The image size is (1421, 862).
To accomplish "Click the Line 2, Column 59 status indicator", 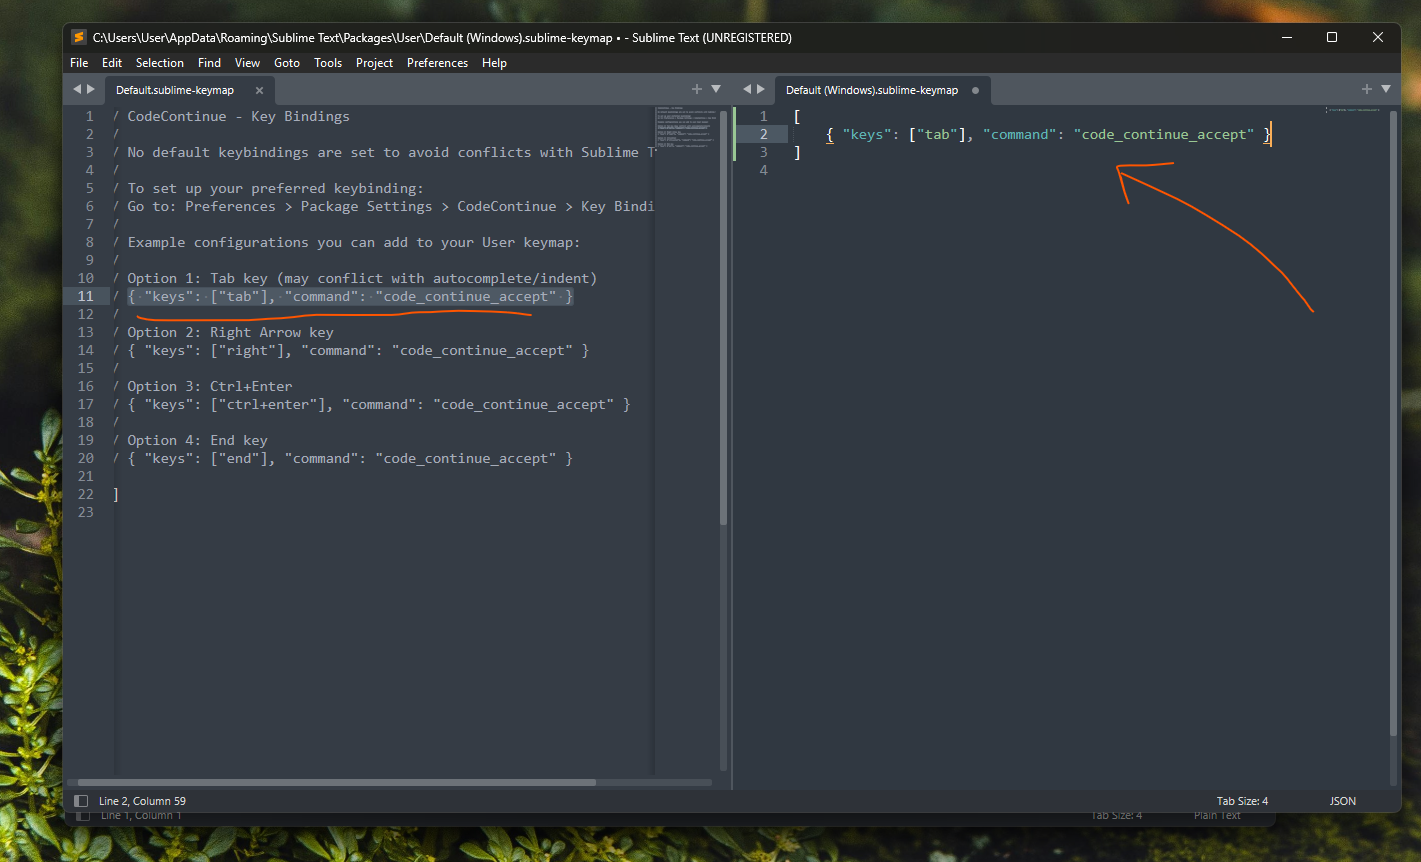I will coord(140,800).
